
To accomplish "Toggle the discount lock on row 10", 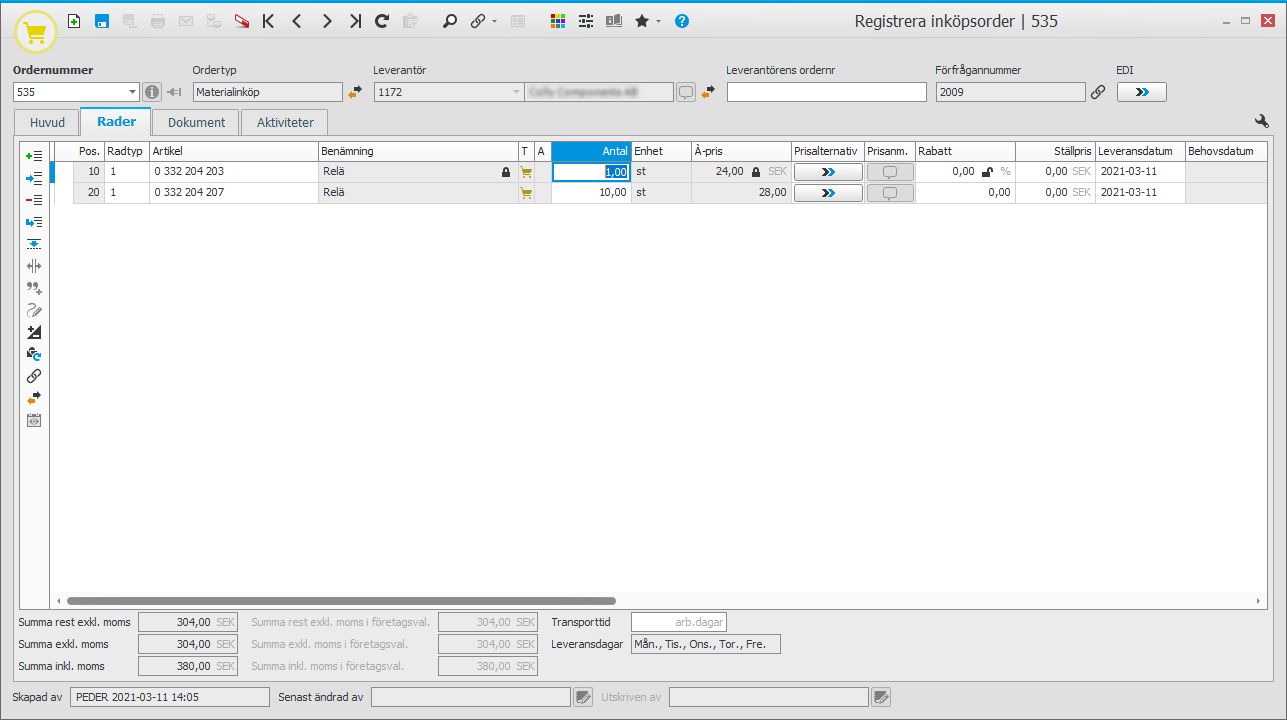I will pyautogui.click(x=987, y=172).
